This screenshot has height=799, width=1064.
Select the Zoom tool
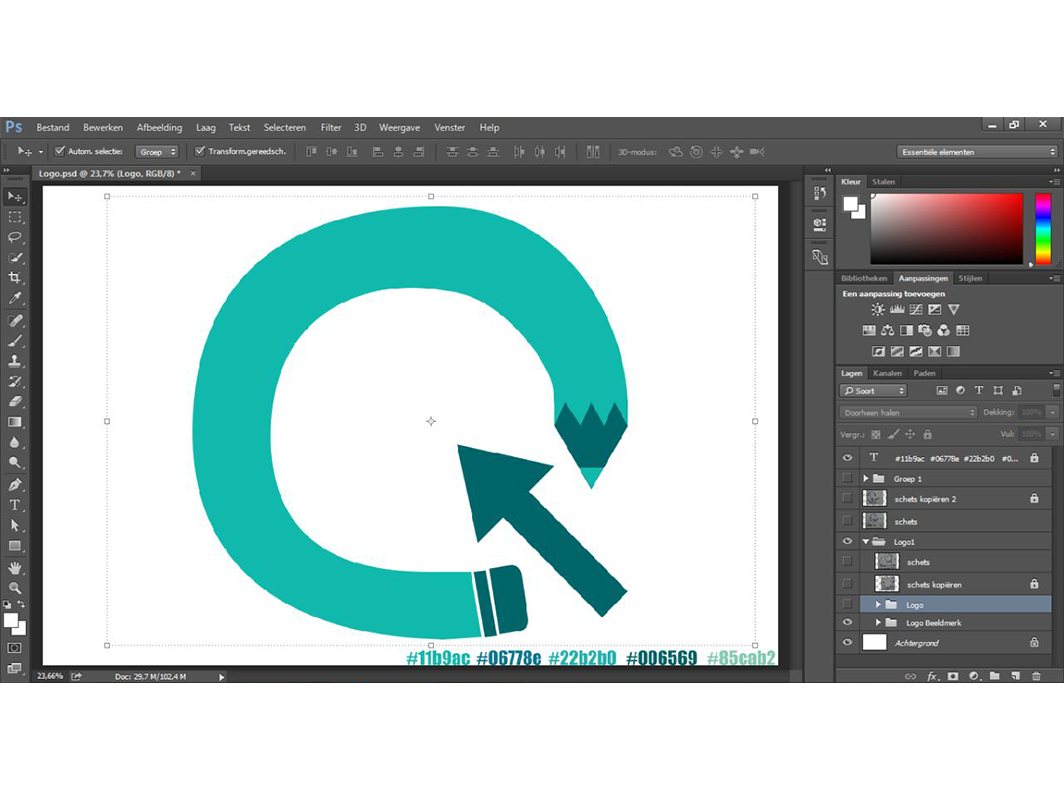click(15, 588)
